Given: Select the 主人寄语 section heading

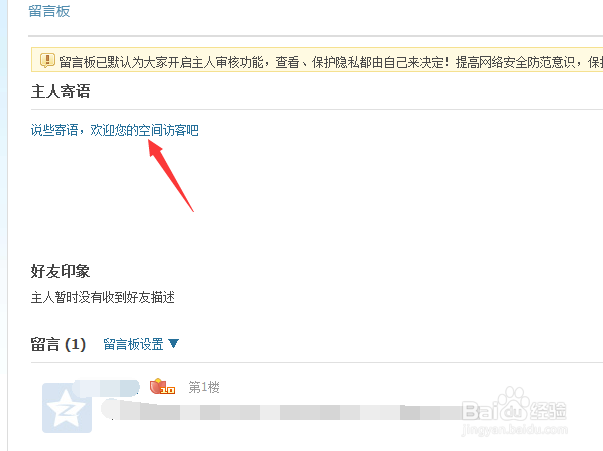Looking at the screenshot, I should (60, 92).
